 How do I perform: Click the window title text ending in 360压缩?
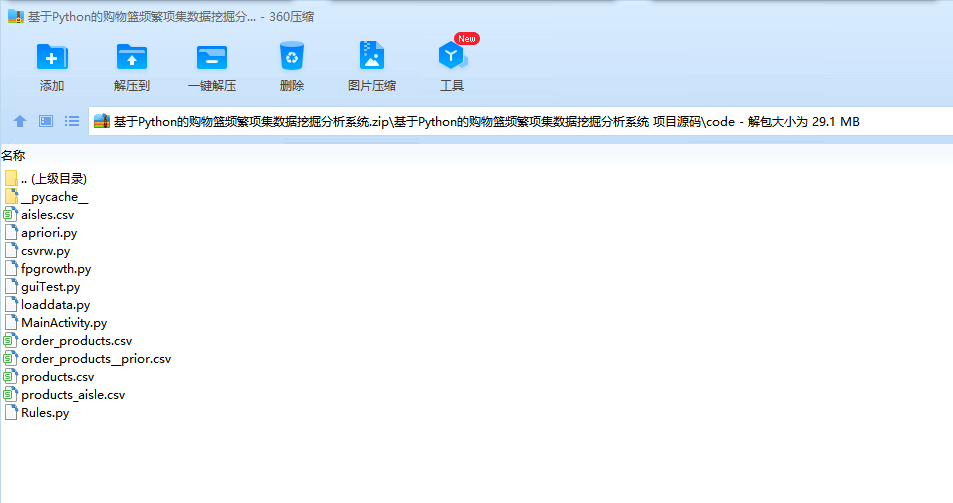point(171,17)
